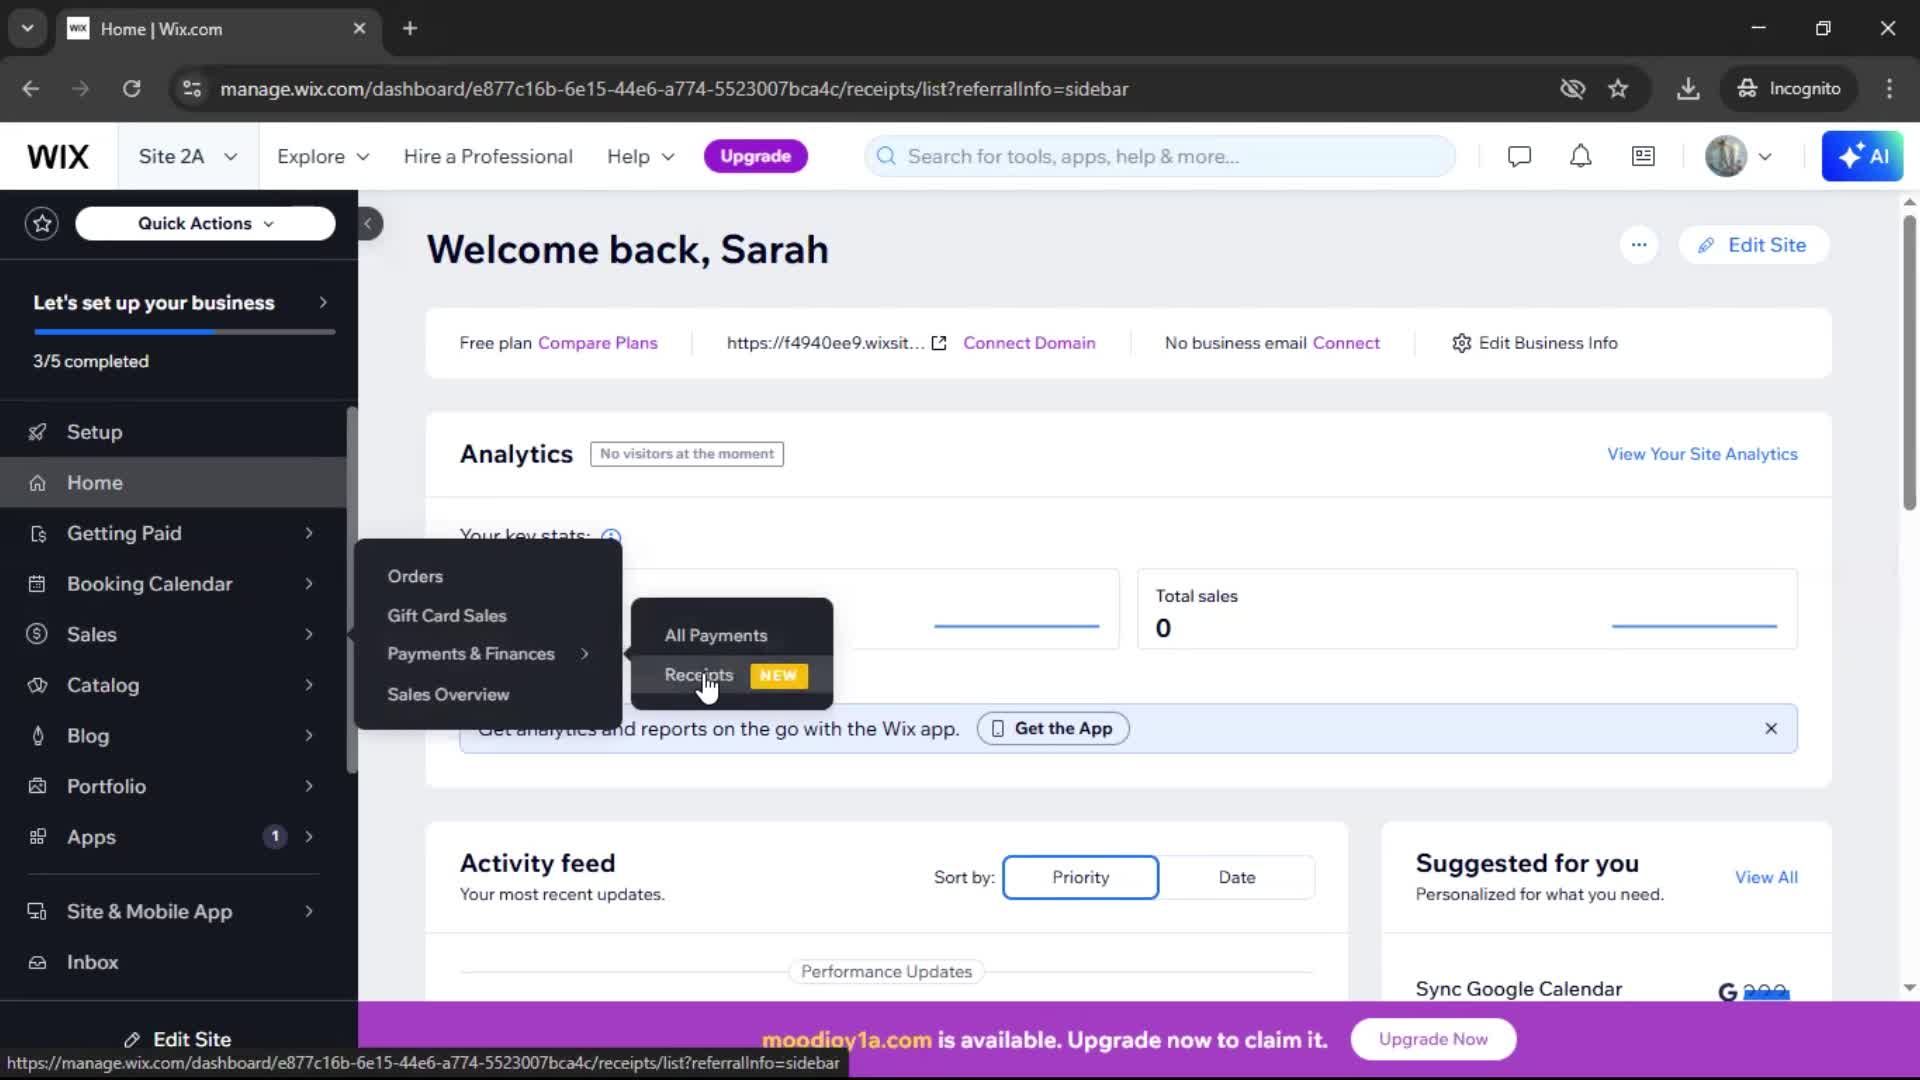This screenshot has width=1920, height=1080.
Task: Sort activity feed by Date
Action: [1237, 877]
